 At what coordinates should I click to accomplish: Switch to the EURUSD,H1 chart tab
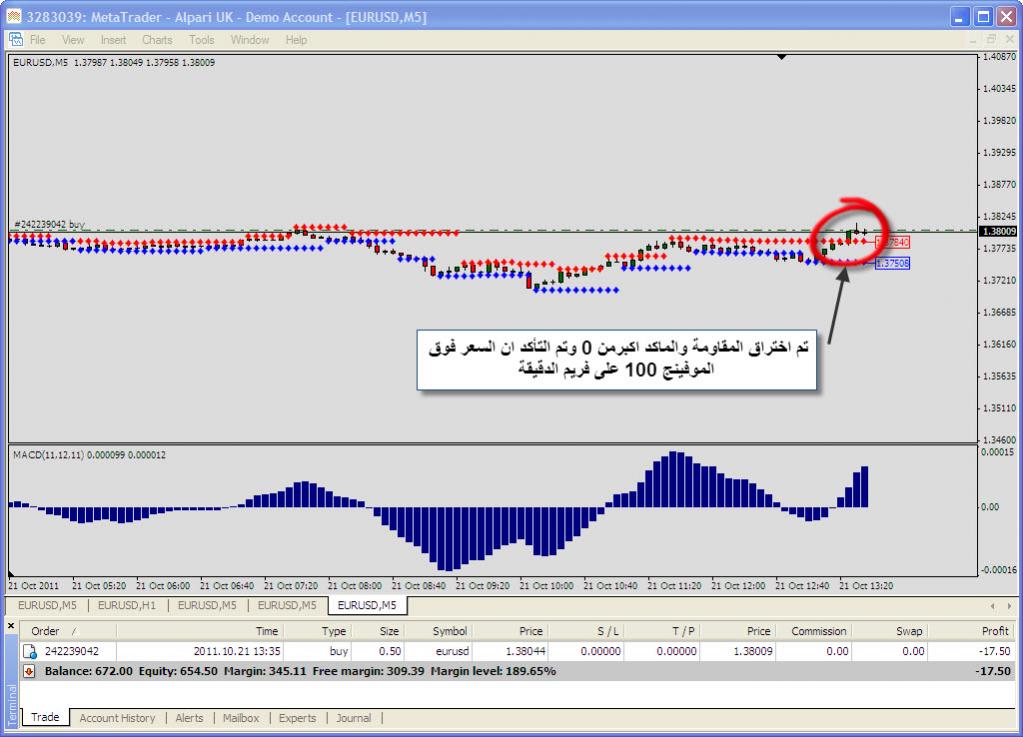pyautogui.click(x=124, y=605)
